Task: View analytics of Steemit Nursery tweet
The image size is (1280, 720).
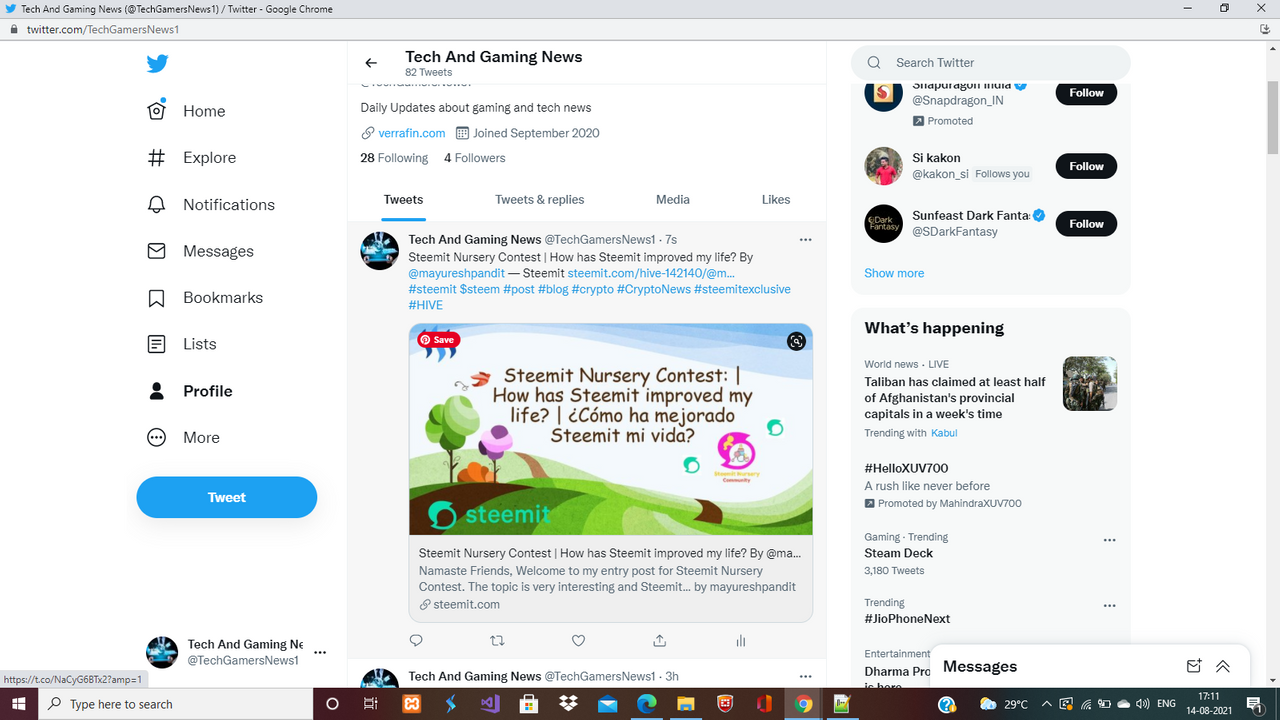Action: point(741,640)
